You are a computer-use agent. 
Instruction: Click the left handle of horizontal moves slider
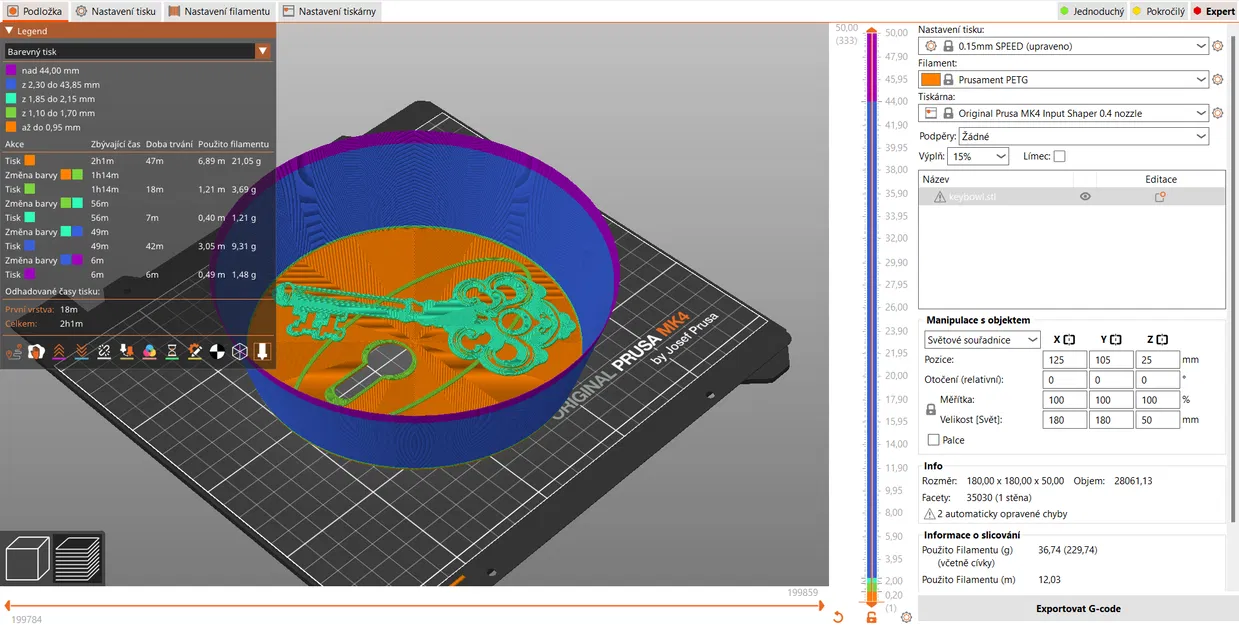[8, 605]
